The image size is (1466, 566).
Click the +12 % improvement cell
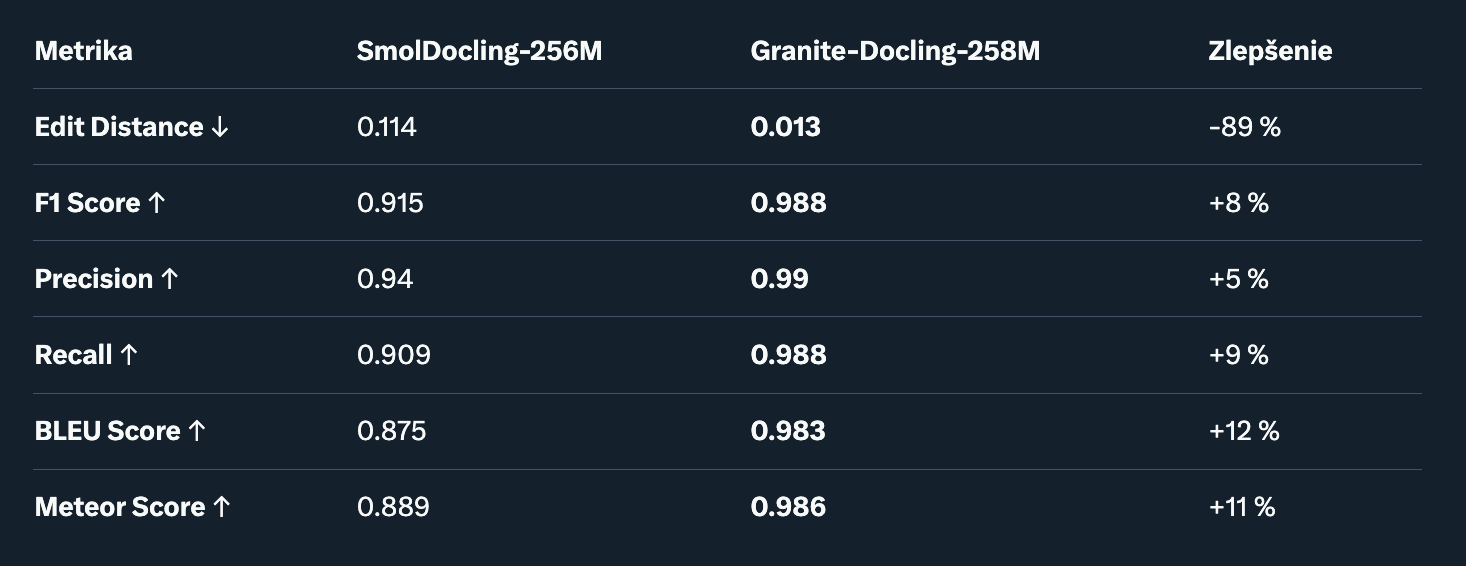tap(1244, 431)
